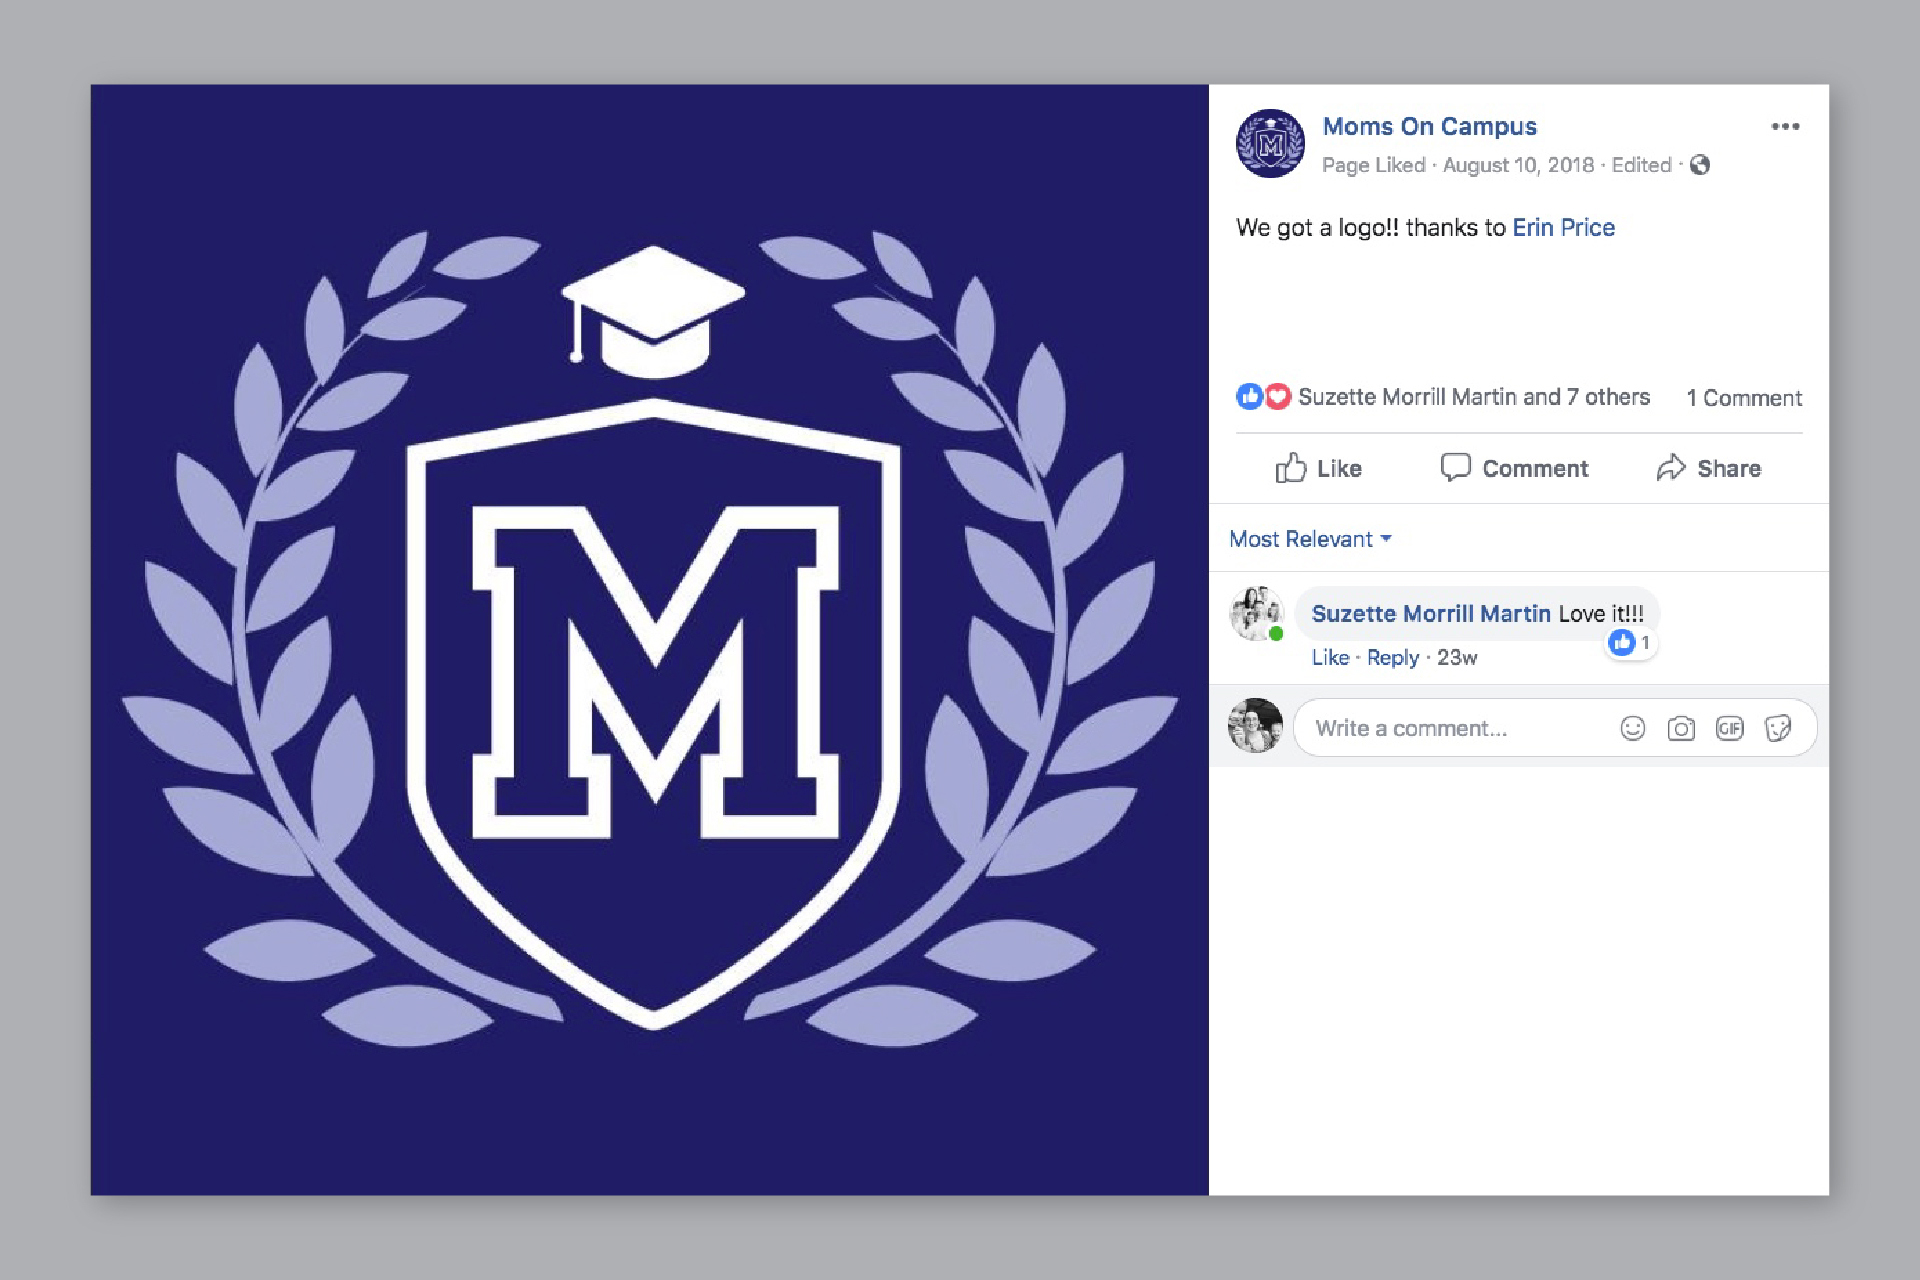
Task: Click the Write a comment input field
Action: pyautogui.click(x=1450, y=729)
